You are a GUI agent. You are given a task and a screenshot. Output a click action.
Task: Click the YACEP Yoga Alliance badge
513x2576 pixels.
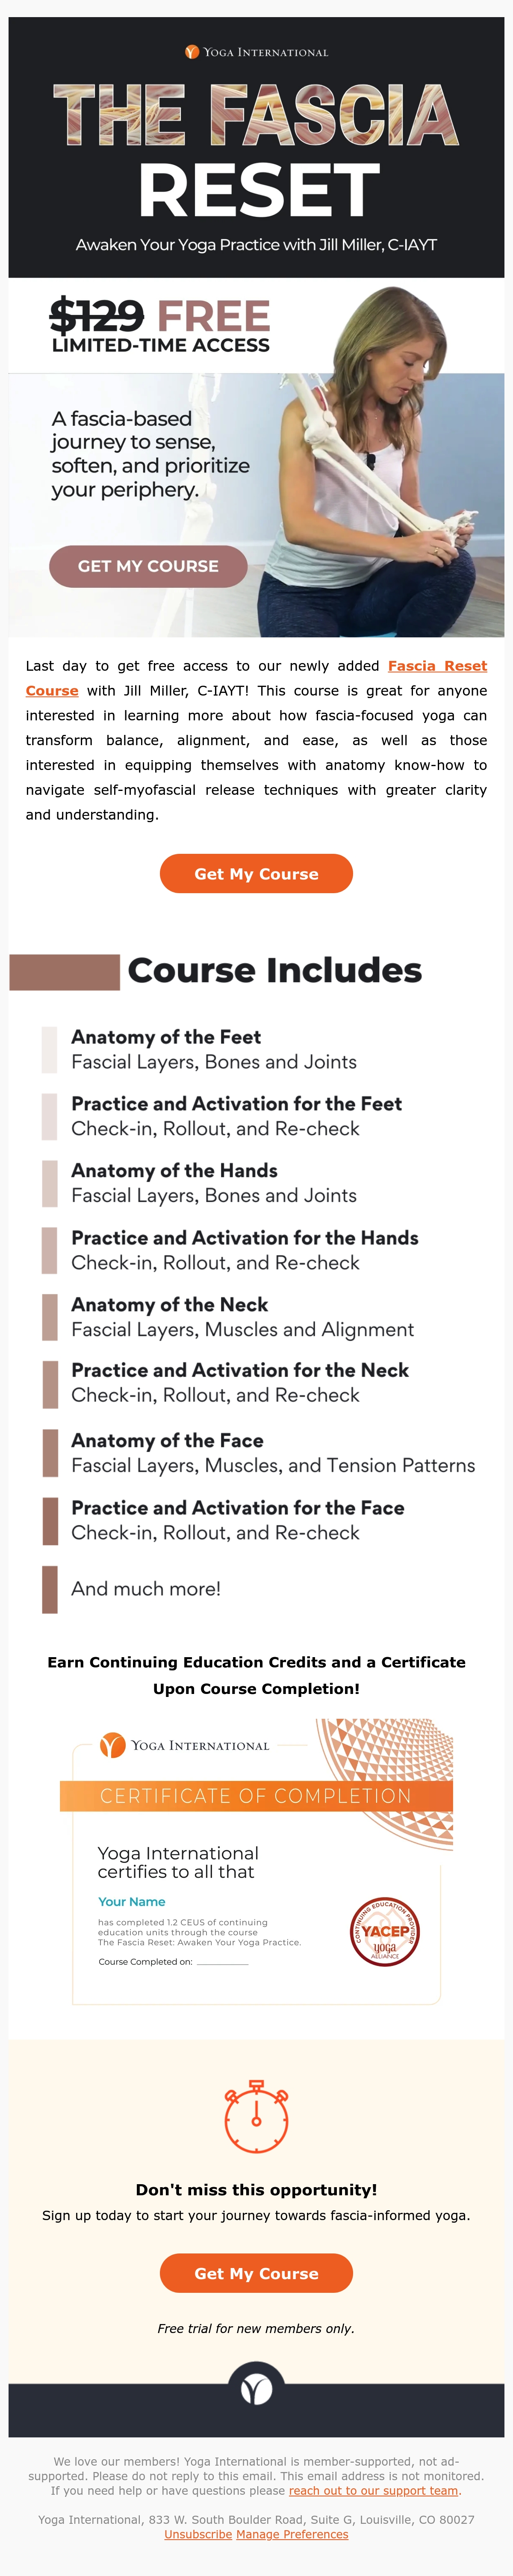(385, 1931)
